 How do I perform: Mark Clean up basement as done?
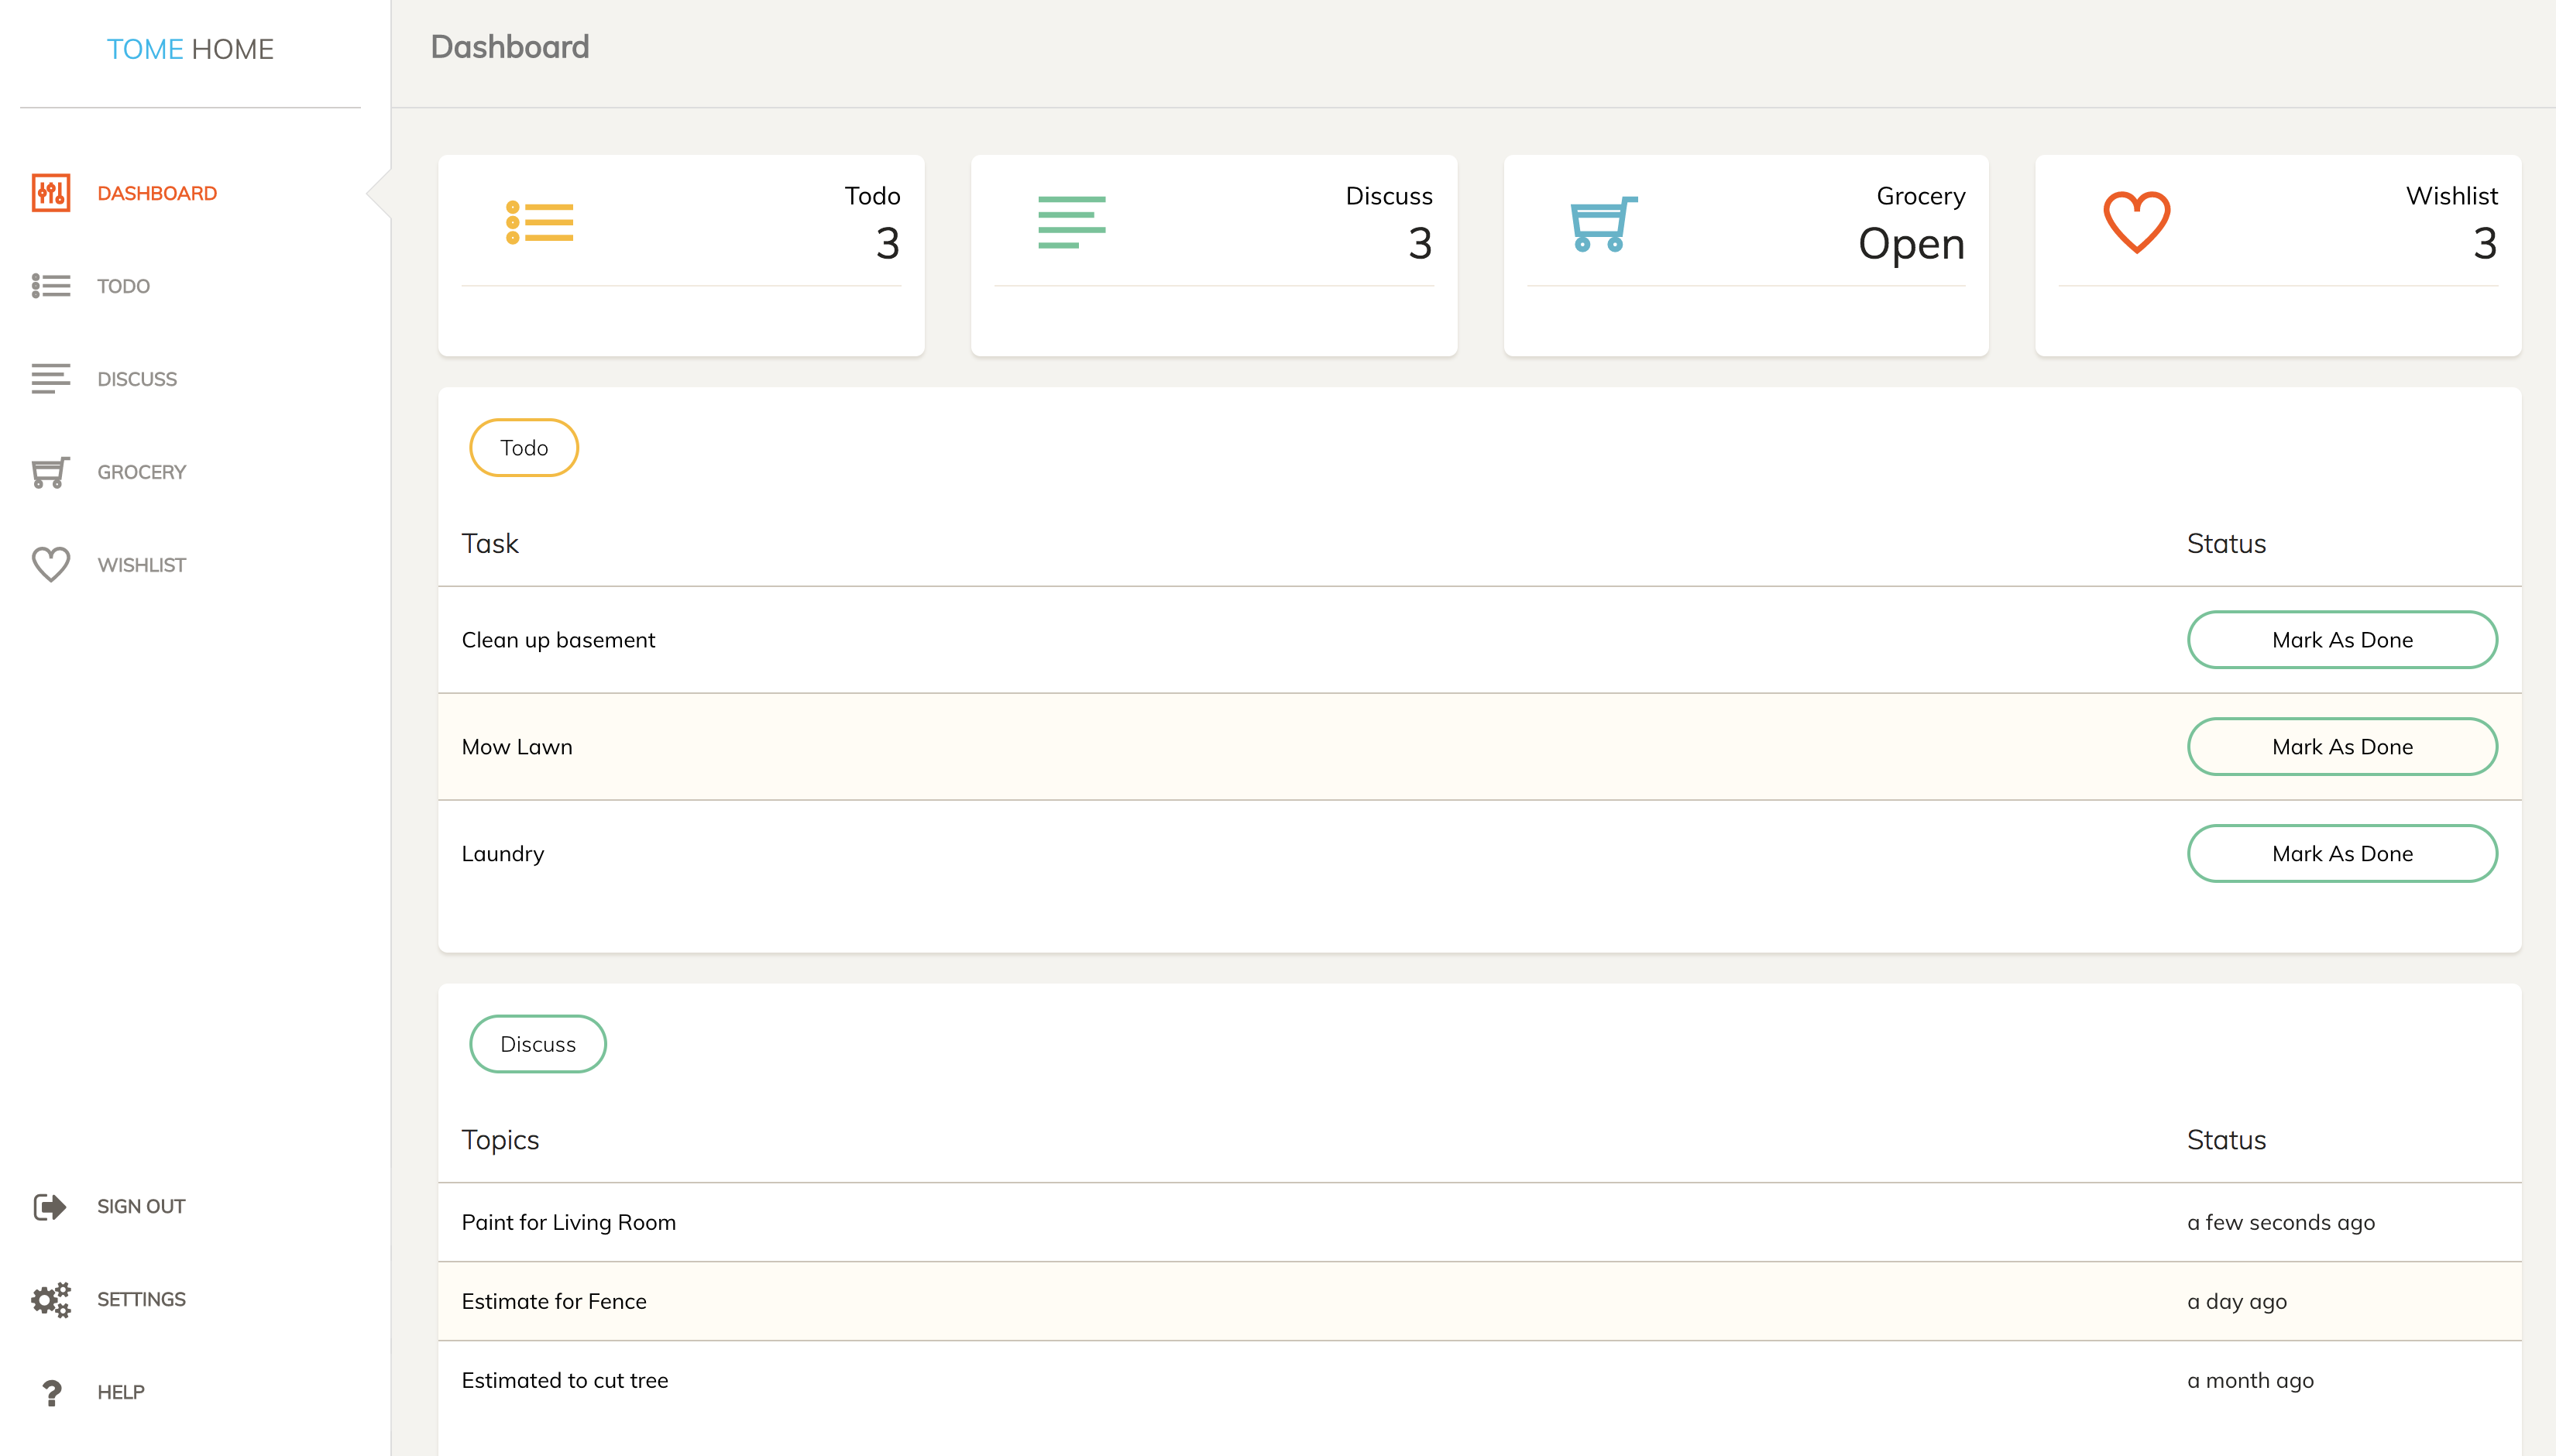(x=2341, y=640)
